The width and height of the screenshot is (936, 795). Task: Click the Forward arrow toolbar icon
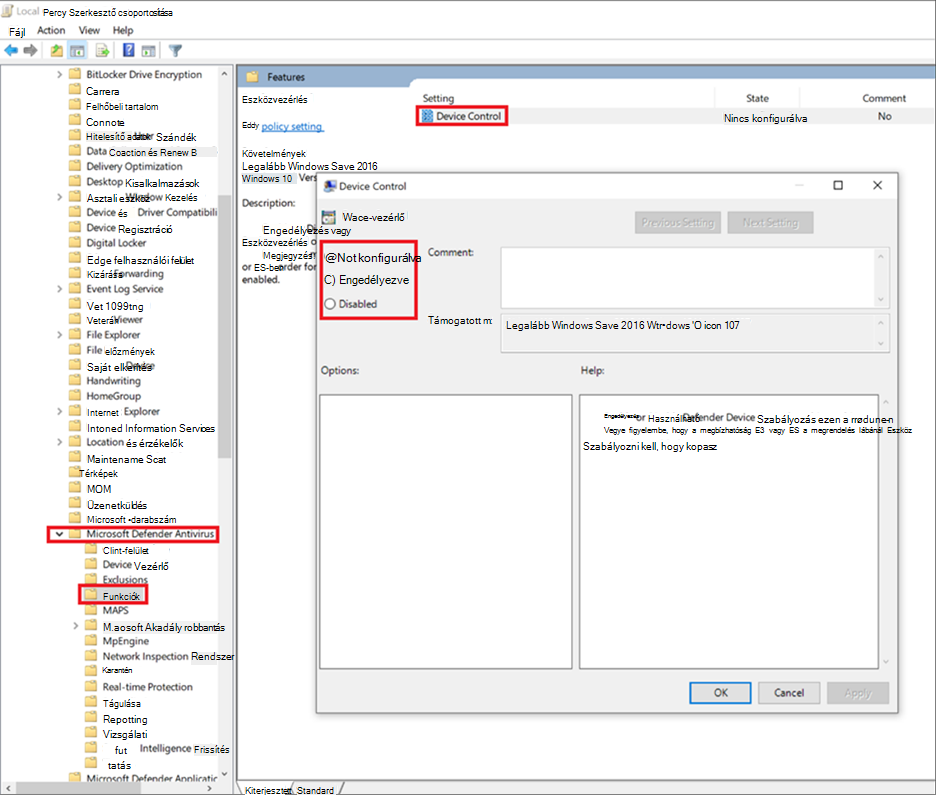tap(30, 50)
